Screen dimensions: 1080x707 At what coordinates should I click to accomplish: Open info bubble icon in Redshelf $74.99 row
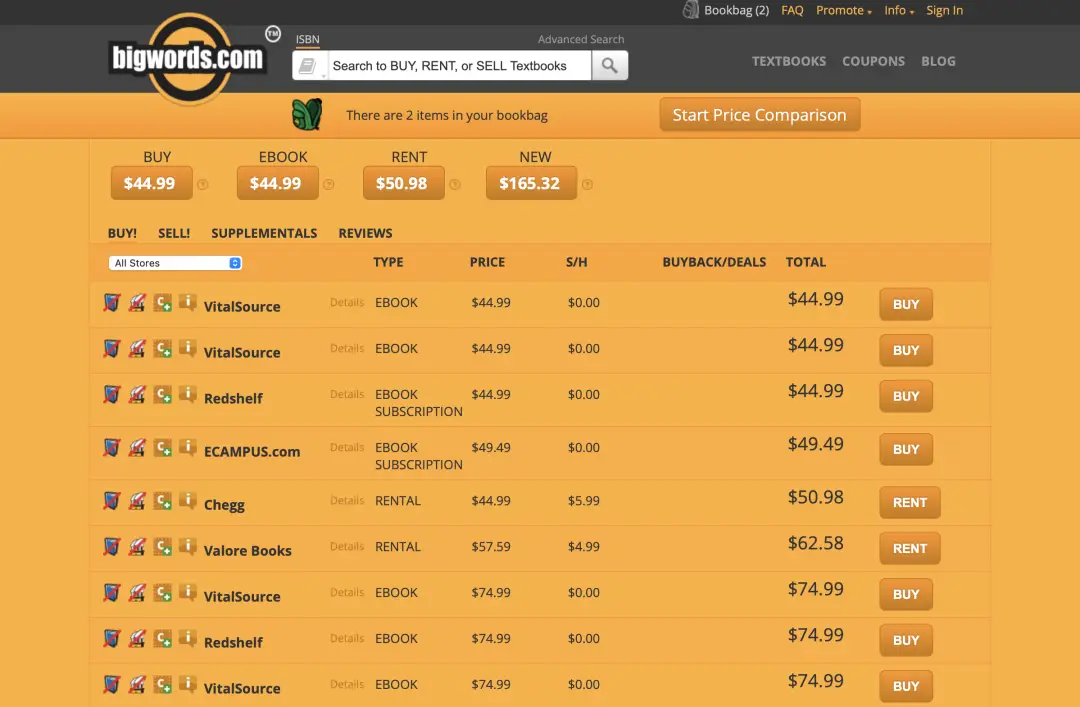[187, 638]
